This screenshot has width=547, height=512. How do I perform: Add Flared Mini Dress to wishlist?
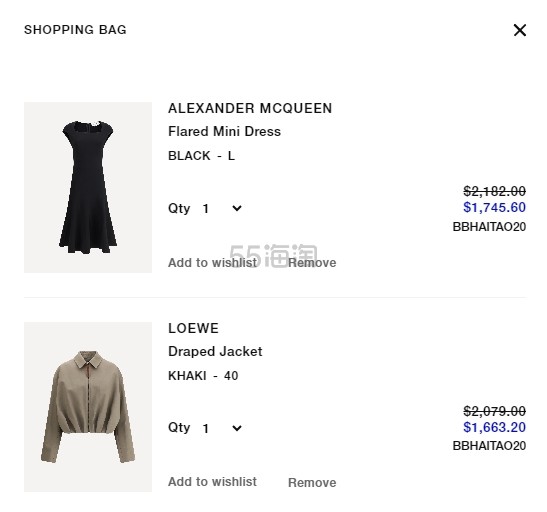[212, 262]
